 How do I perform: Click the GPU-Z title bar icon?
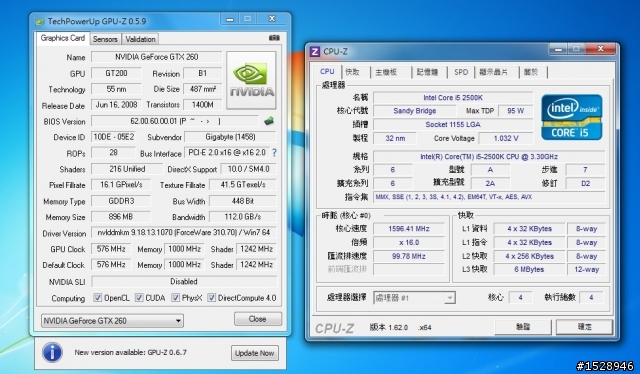[39, 21]
